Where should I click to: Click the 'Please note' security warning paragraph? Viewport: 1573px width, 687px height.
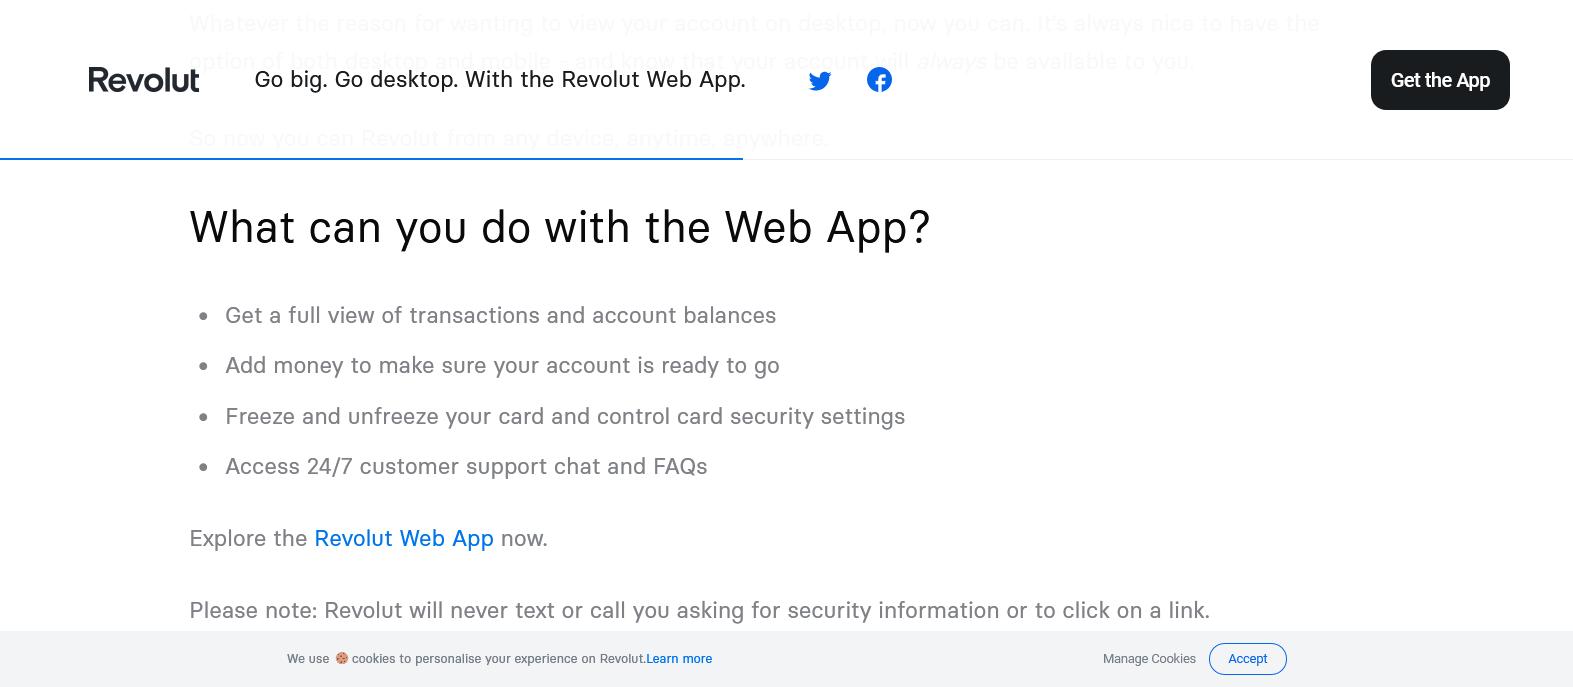699,610
